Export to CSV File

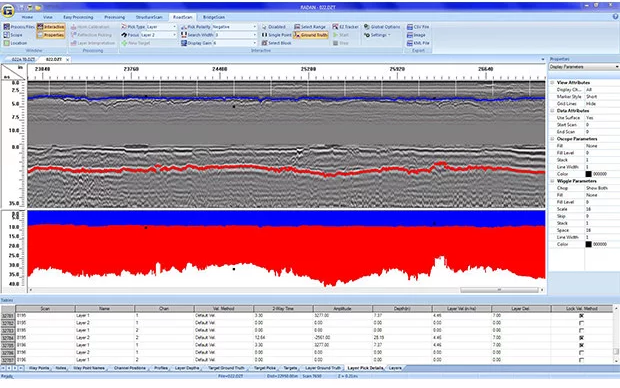tap(418, 27)
